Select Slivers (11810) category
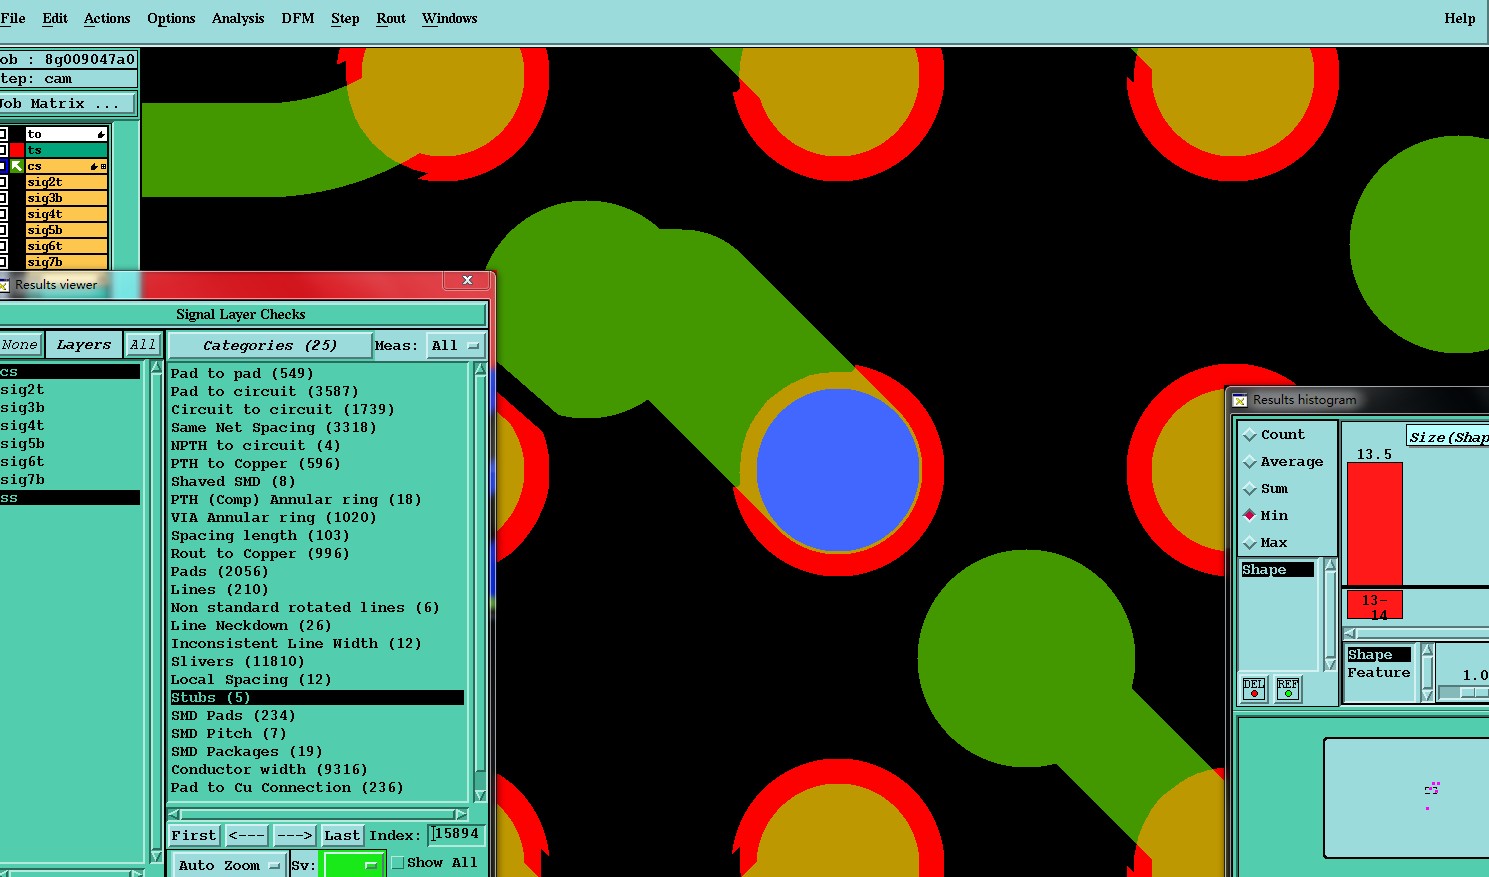The width and height of the screenshot is (1489, 877). point(237,662)
